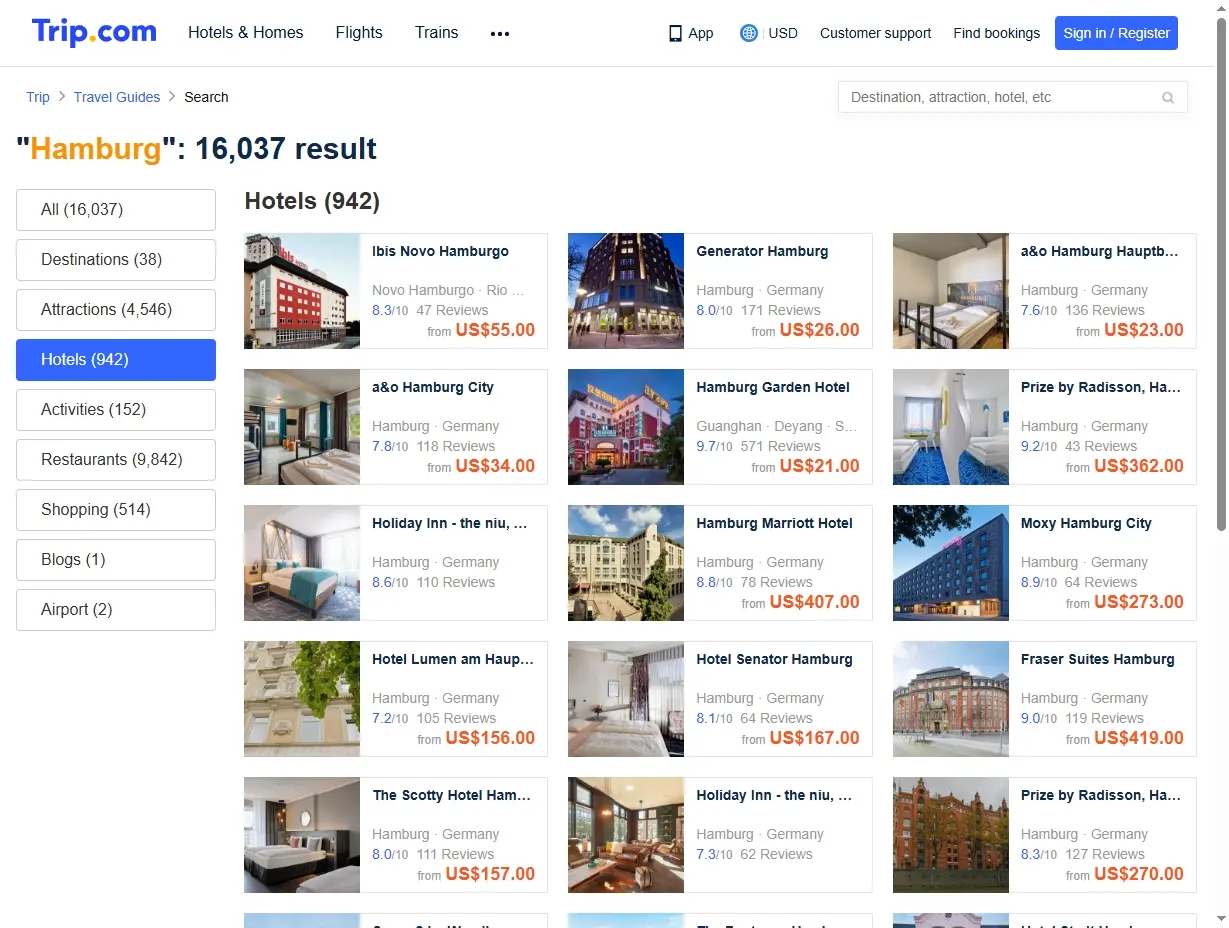Screen dimensions: 1229x928
Task: Click the search magnifier icon
Action: click(1167, 98)
